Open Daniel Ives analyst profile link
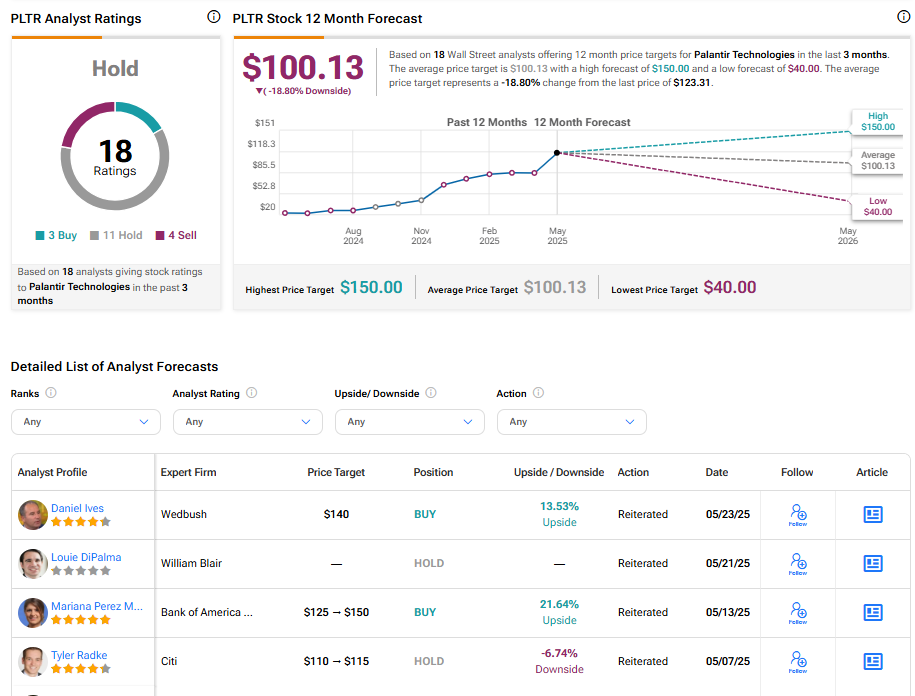Viewport: 915px width, 696px height. (77, 508)
